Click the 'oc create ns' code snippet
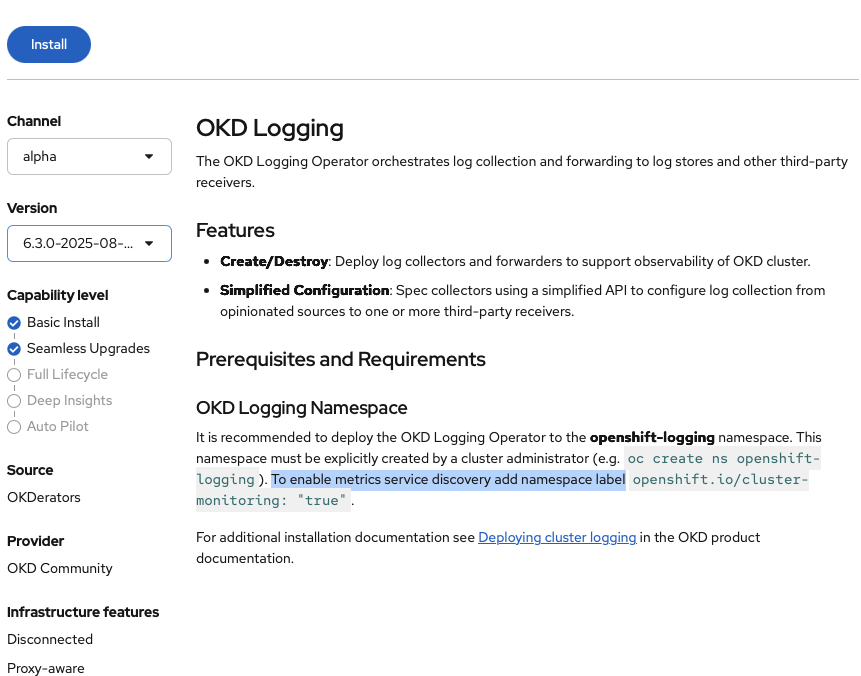861x676 pixels. [x=723, y=459]
